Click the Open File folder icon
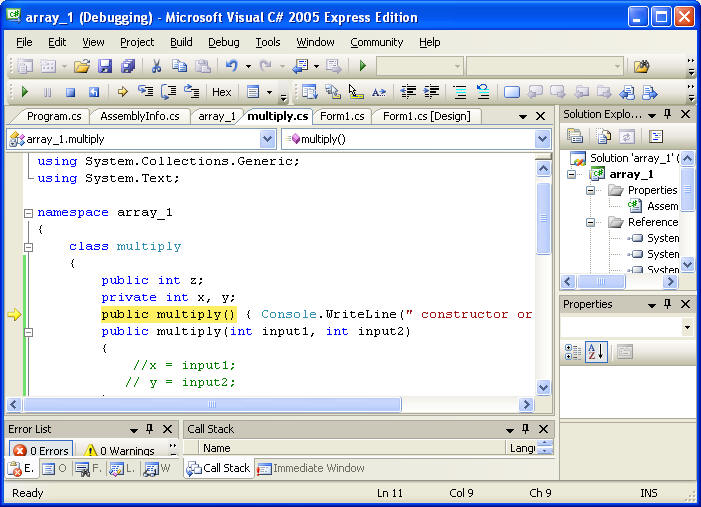This screenshot has width=701, height=507. 81,66
